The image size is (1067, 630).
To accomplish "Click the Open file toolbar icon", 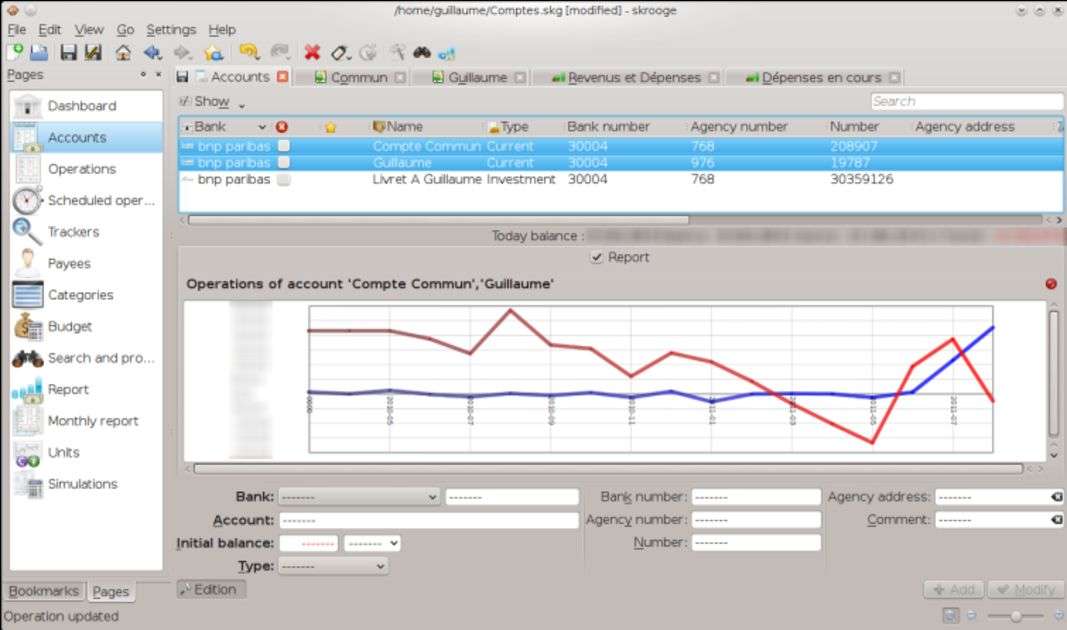I will tap(39, 52).
